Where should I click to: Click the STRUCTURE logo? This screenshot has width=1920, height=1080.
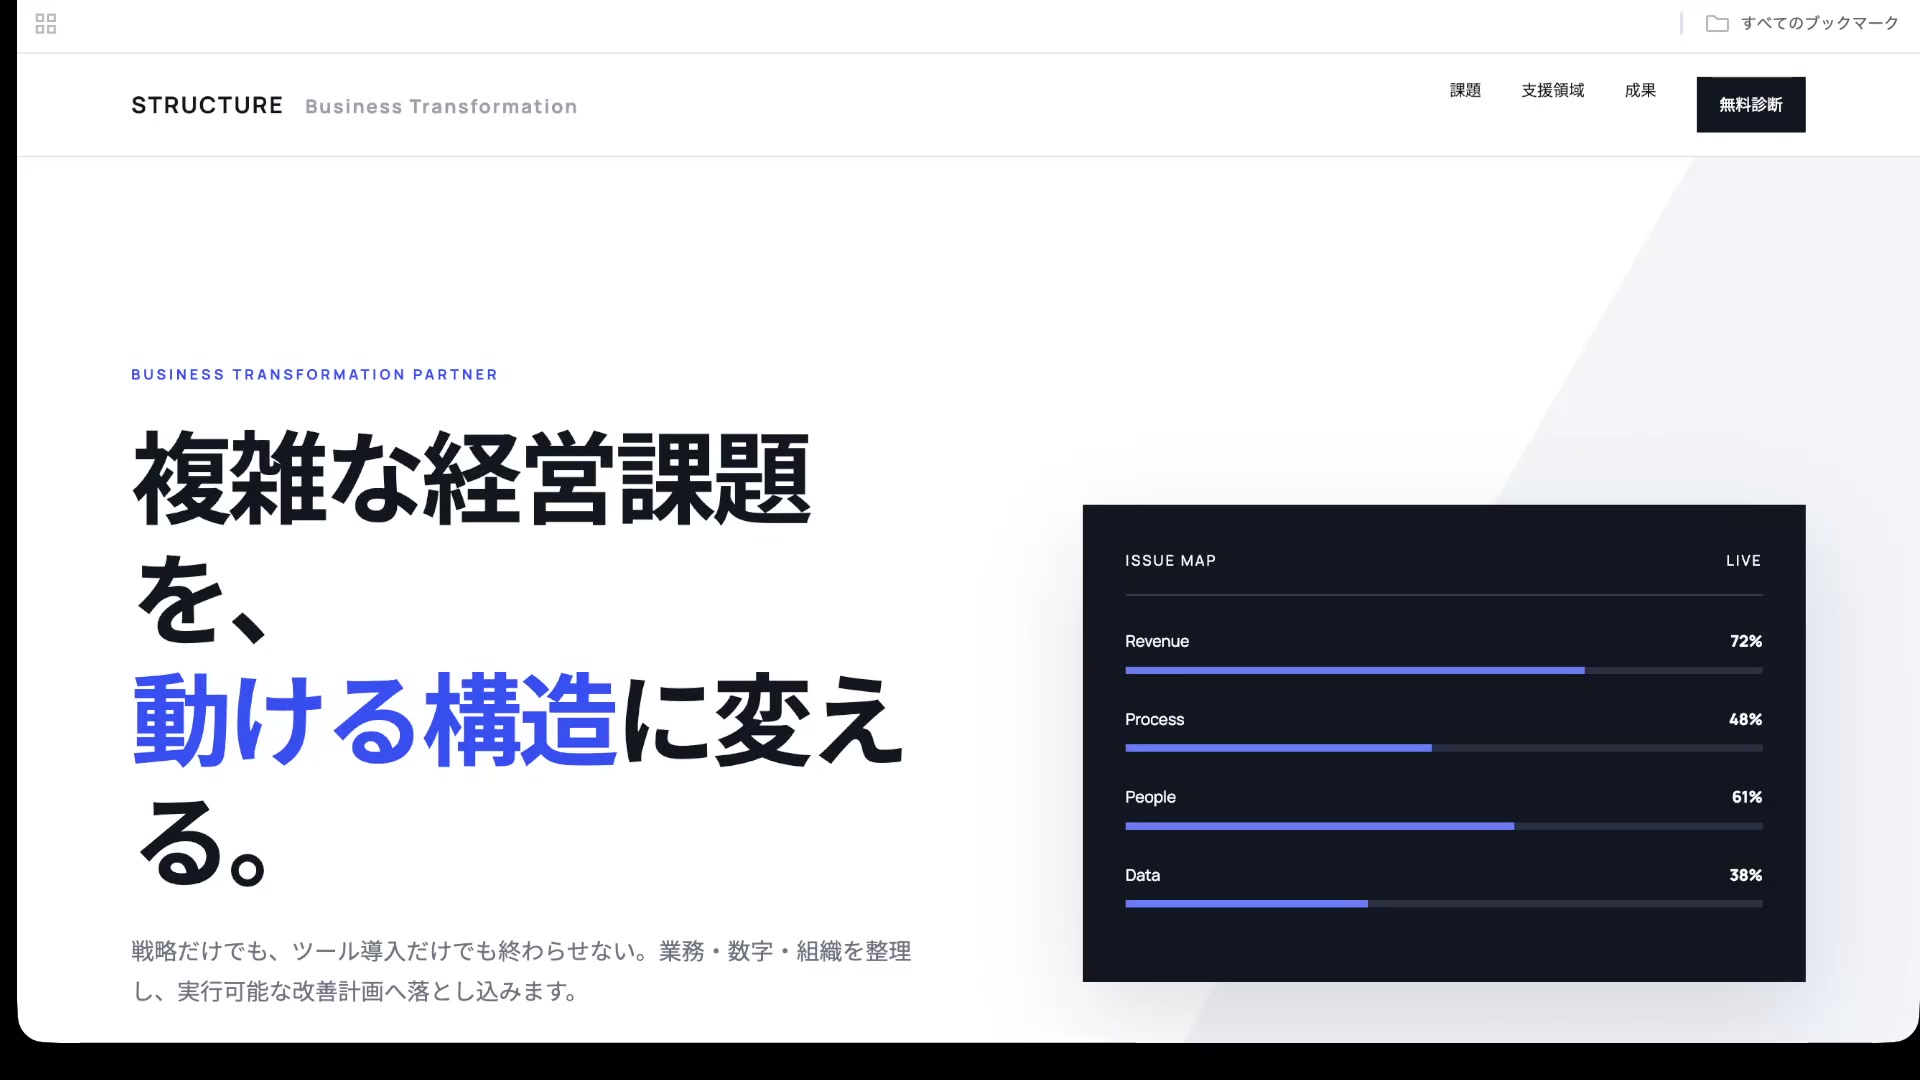pos(207,105)
